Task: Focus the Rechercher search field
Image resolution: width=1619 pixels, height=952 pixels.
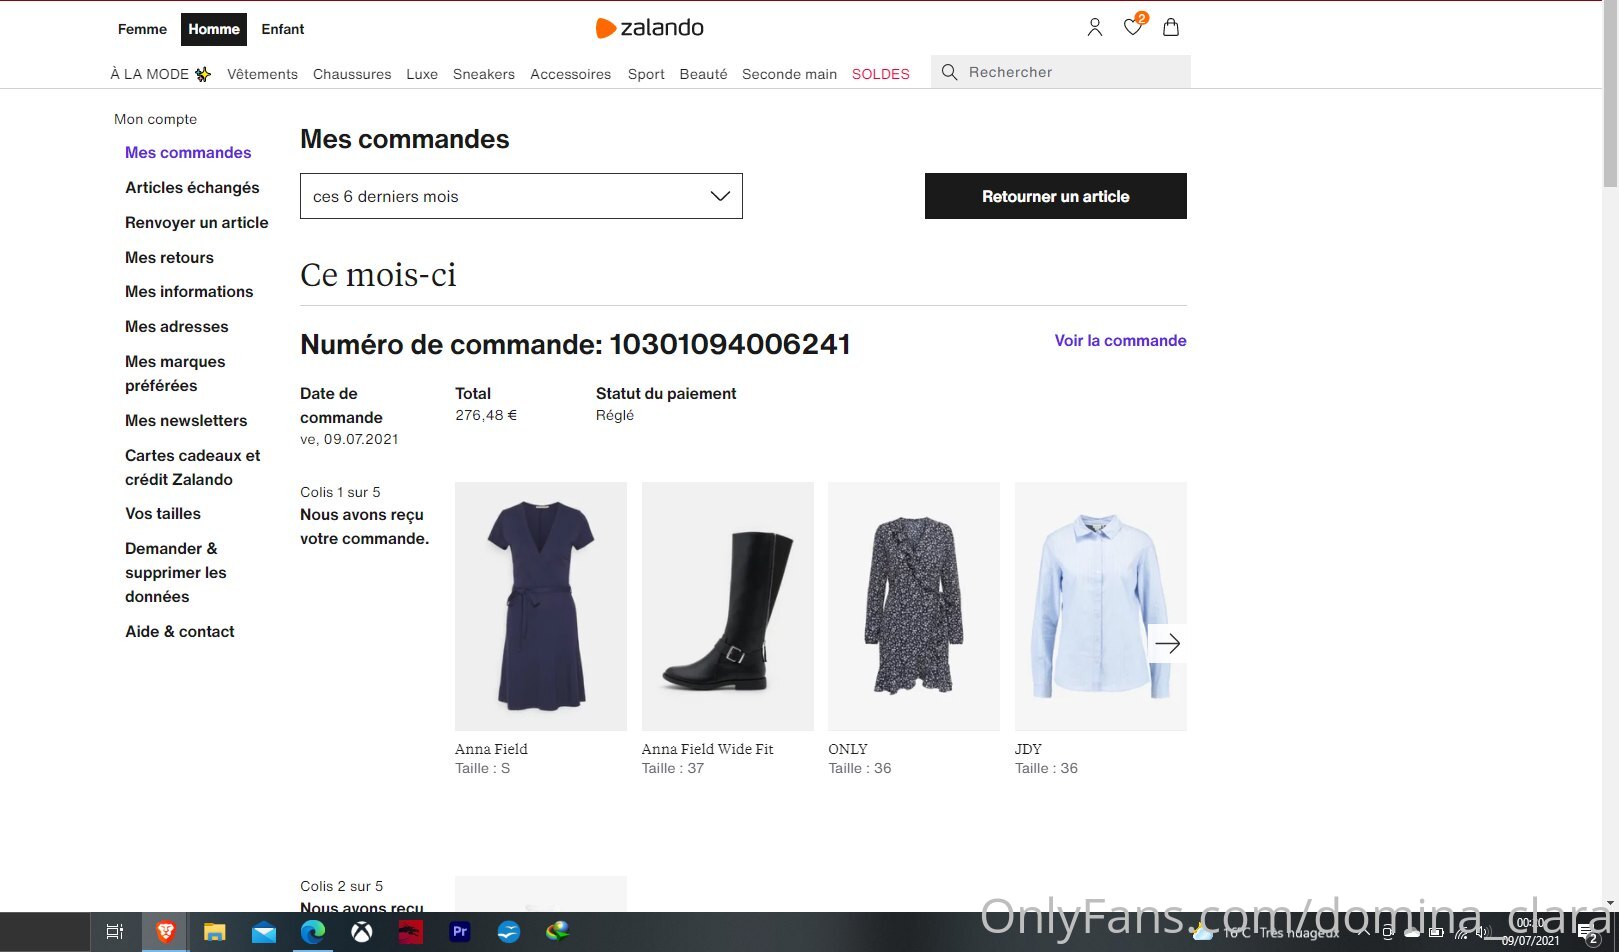Action: tap(1061, 72)
